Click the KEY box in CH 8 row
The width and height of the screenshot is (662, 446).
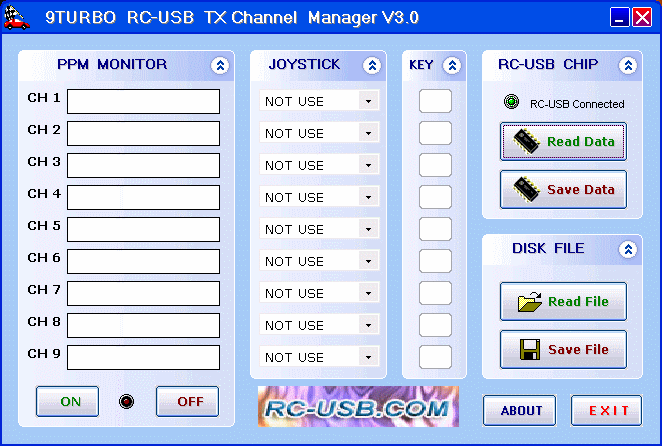point(435,325)
